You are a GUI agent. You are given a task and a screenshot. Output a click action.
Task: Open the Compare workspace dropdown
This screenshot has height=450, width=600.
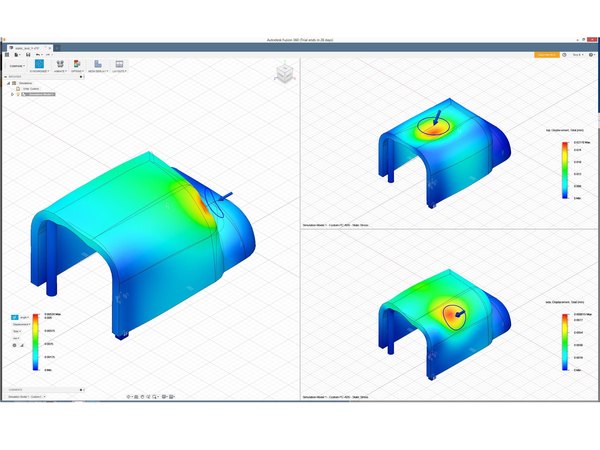(x=17, y=66)
